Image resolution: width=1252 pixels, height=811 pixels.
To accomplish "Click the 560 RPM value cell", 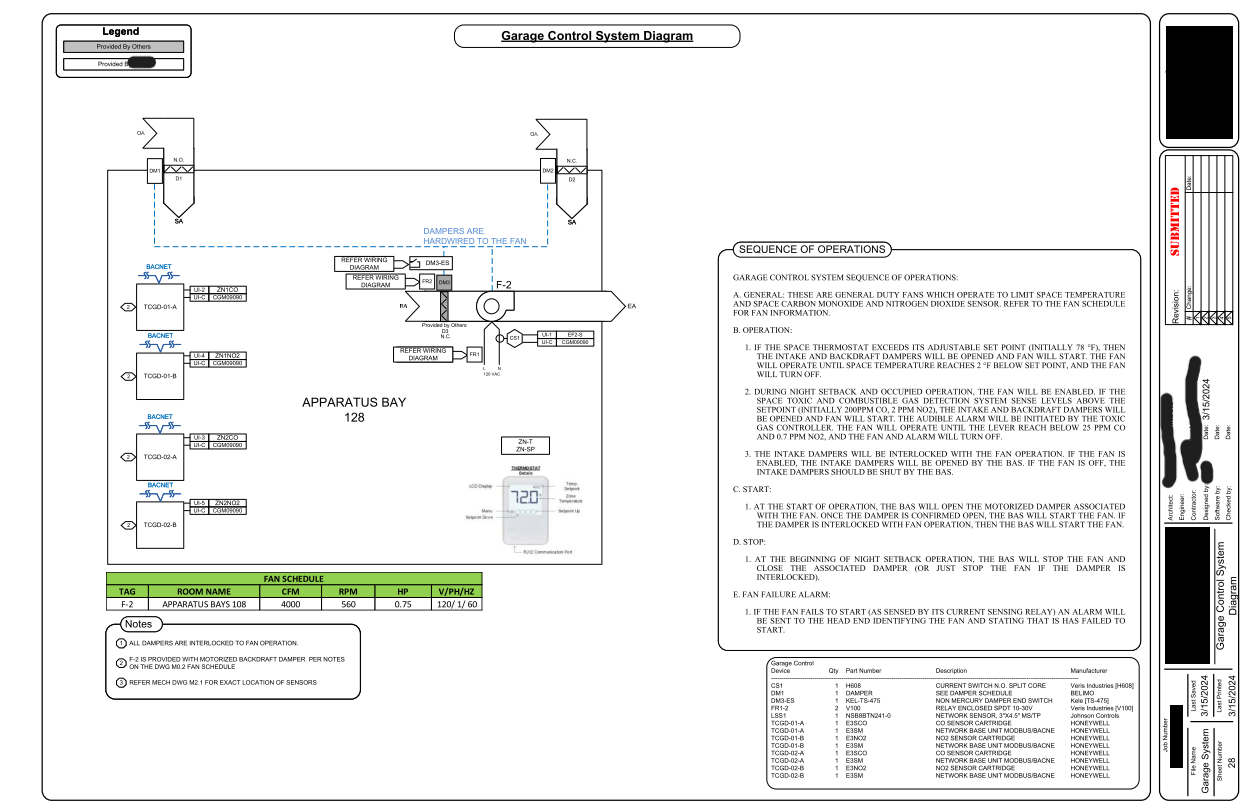I will (348, 604).
